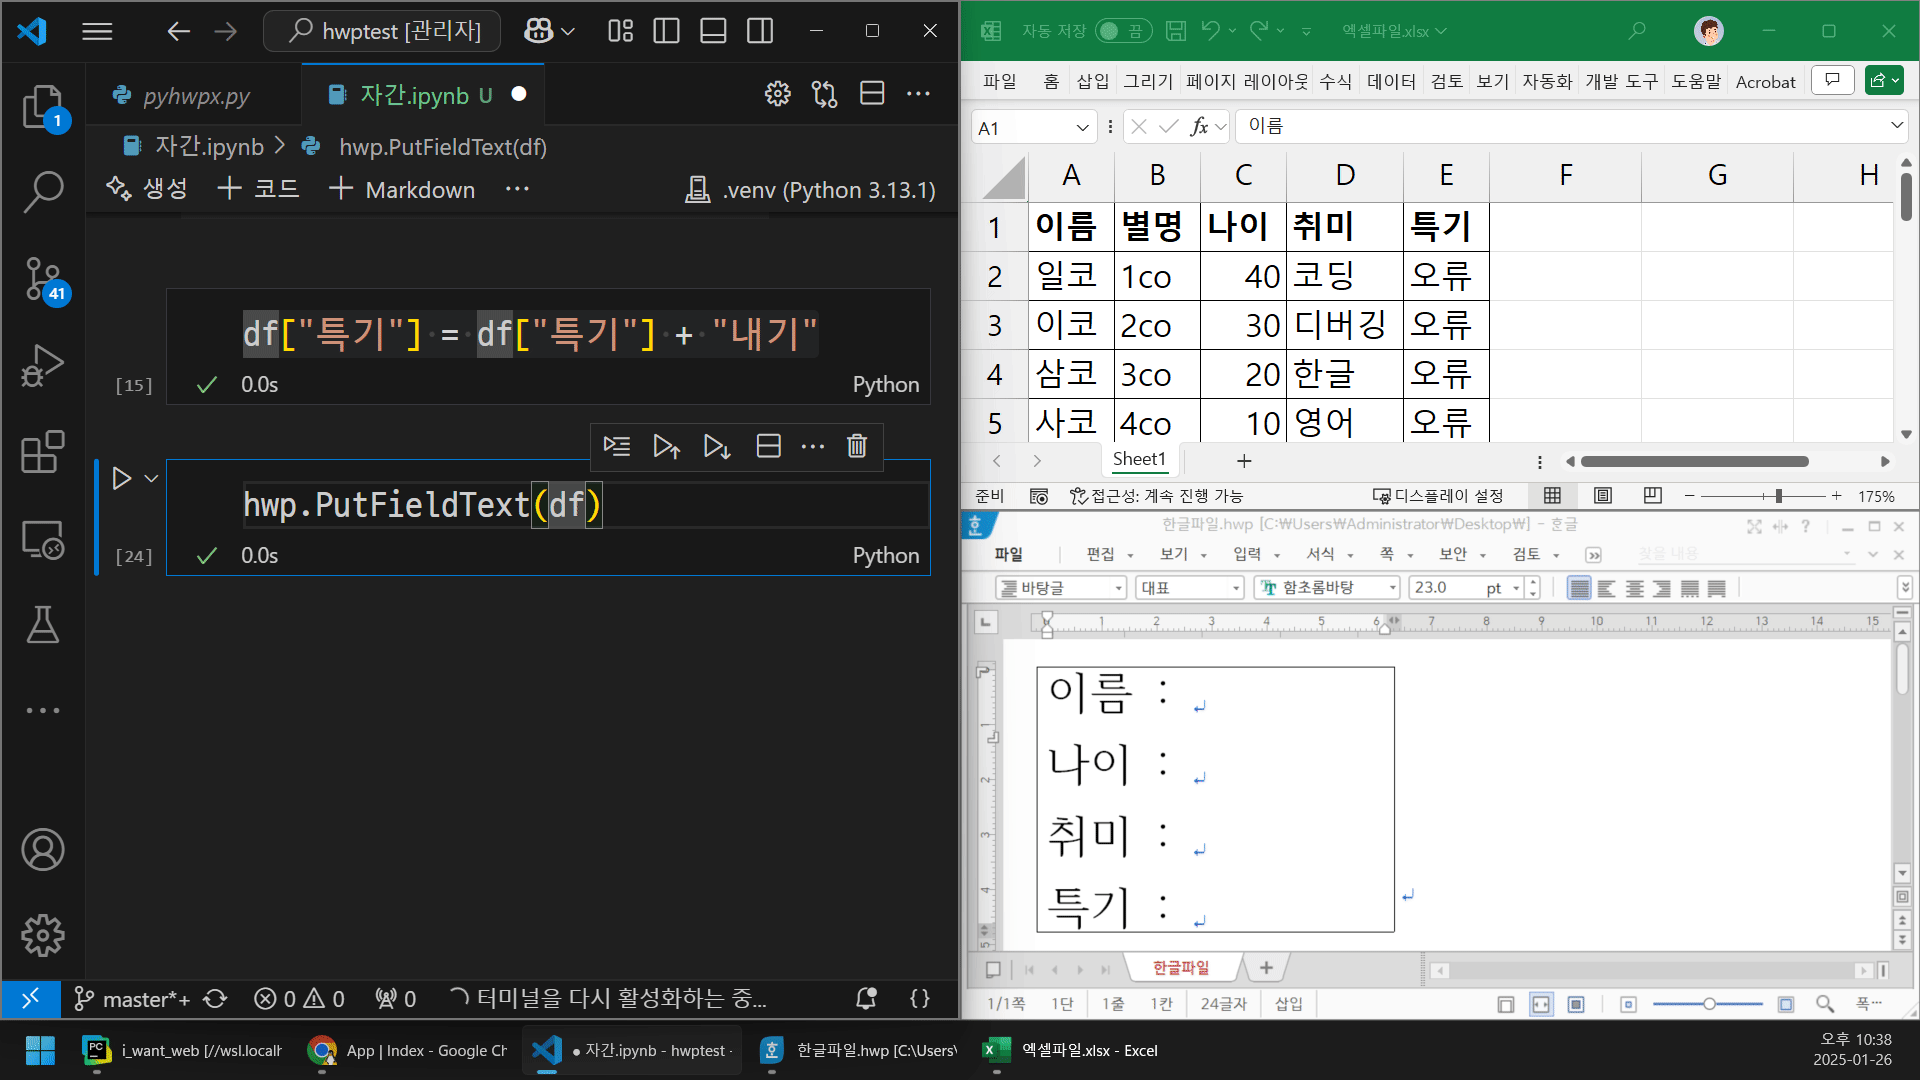The image size is (1920, 1080).
Task: Open the Testing flask view
Action: tap(43, 625)
